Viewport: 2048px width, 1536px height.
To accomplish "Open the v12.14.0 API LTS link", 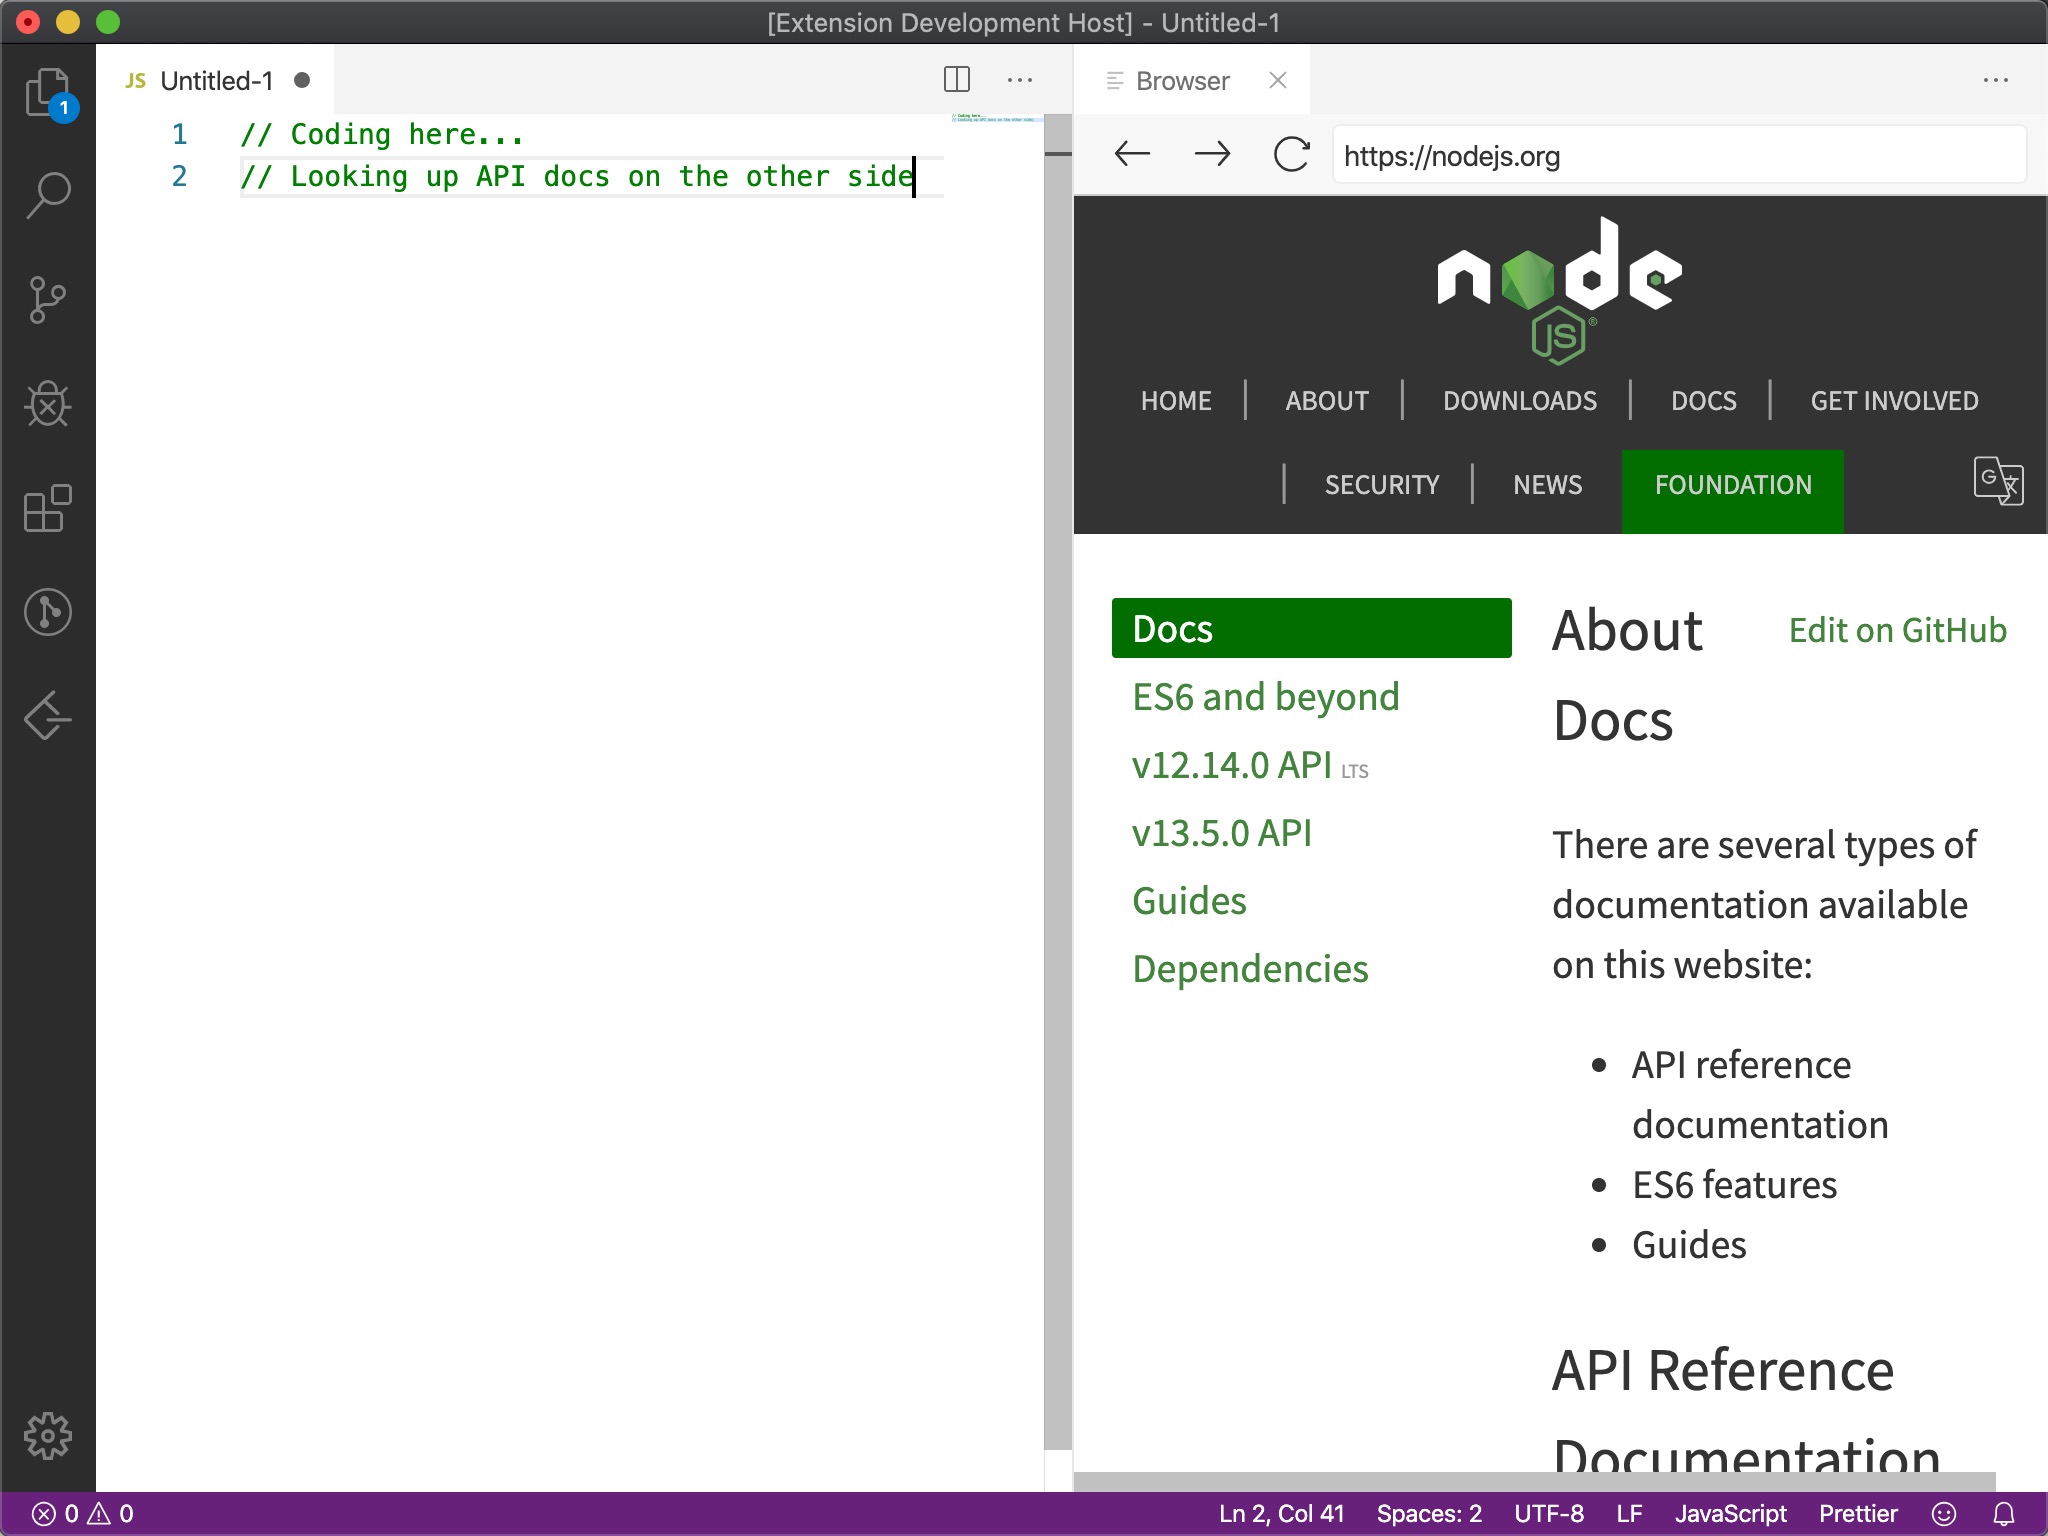I will click(x=1232, y=766).
